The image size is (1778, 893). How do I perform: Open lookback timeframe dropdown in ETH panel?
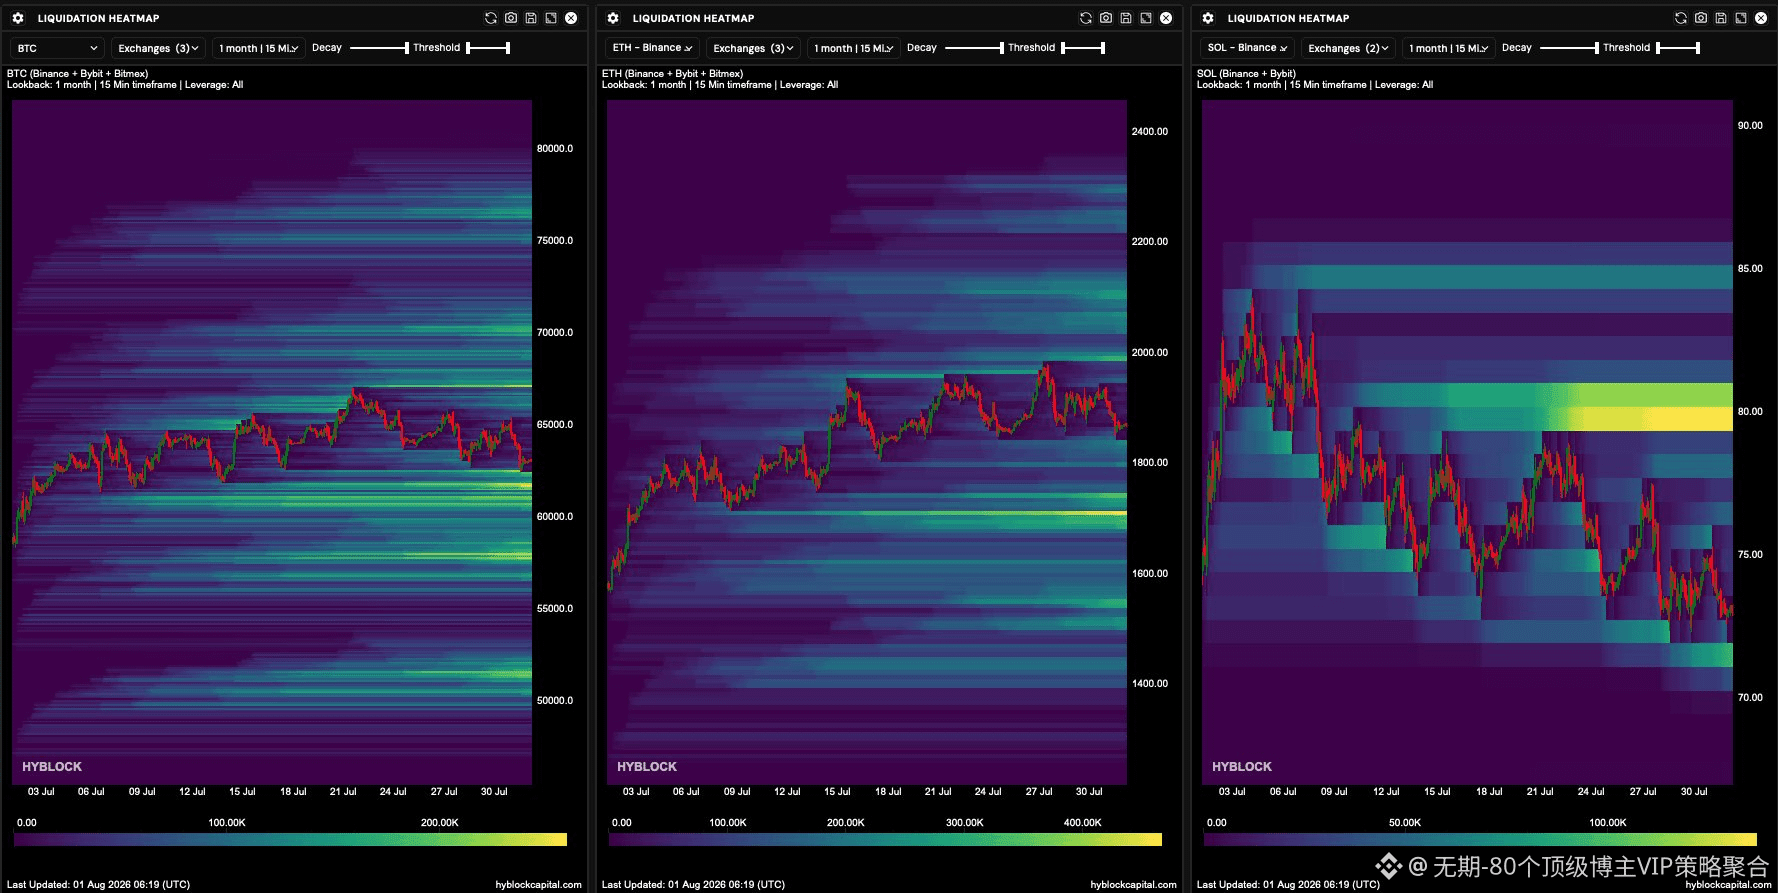[854, 48]
